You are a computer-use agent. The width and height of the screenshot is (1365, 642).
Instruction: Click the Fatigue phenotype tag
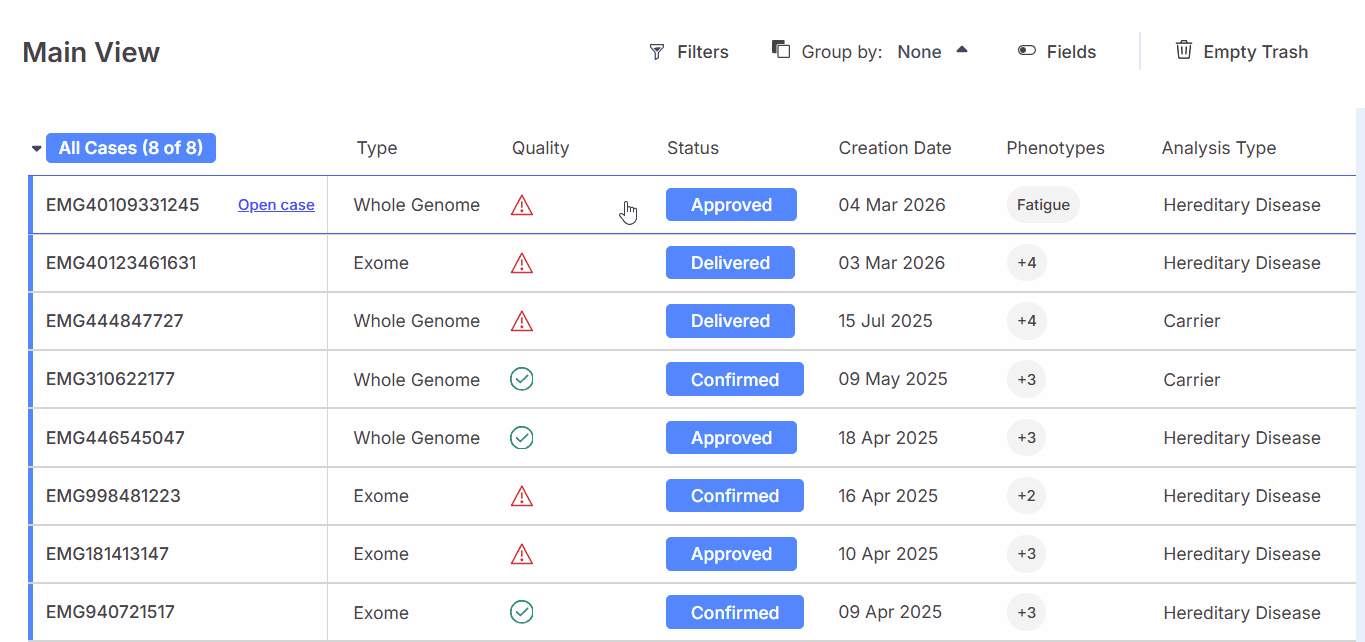tap(1043, 205)
